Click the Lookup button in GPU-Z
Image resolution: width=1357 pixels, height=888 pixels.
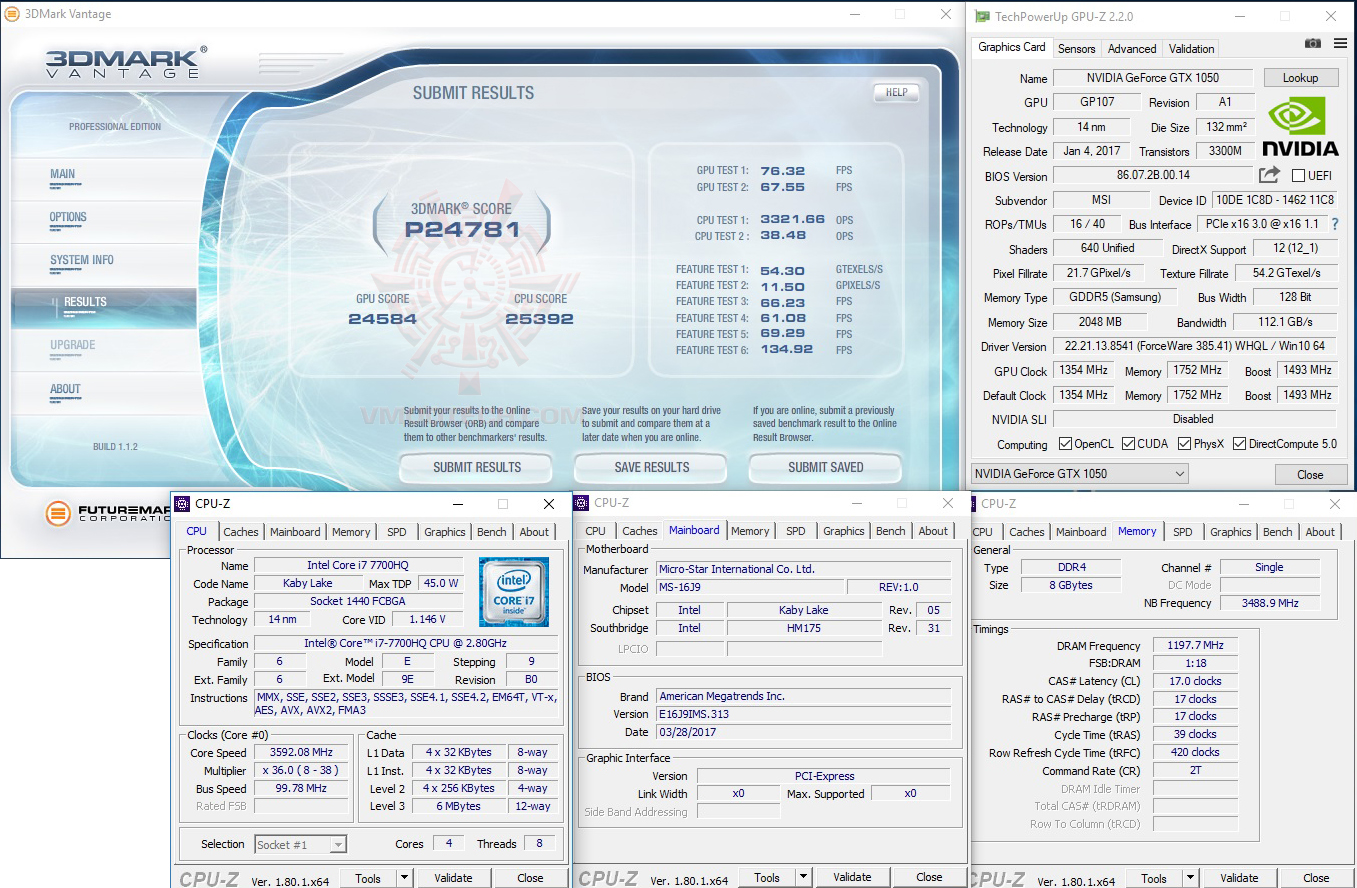[1300, 77]
